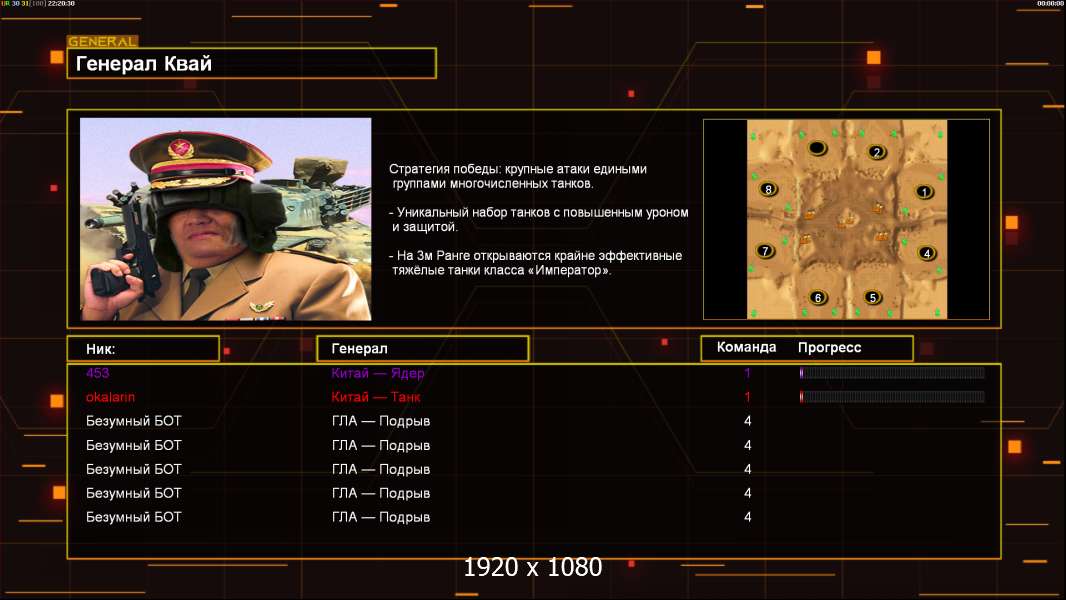Click the 'Генерал' column header

tap(423, 349)
